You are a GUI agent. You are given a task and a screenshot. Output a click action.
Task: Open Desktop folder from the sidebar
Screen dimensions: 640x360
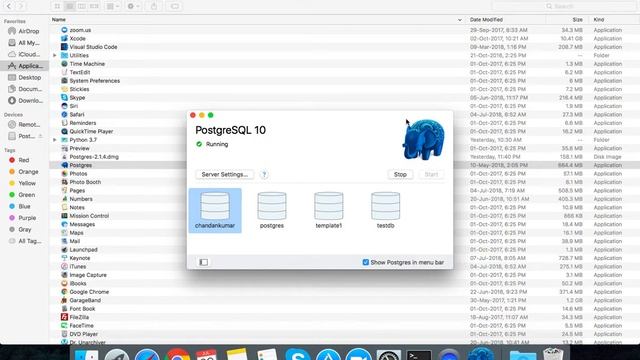[x=24, y=77]
